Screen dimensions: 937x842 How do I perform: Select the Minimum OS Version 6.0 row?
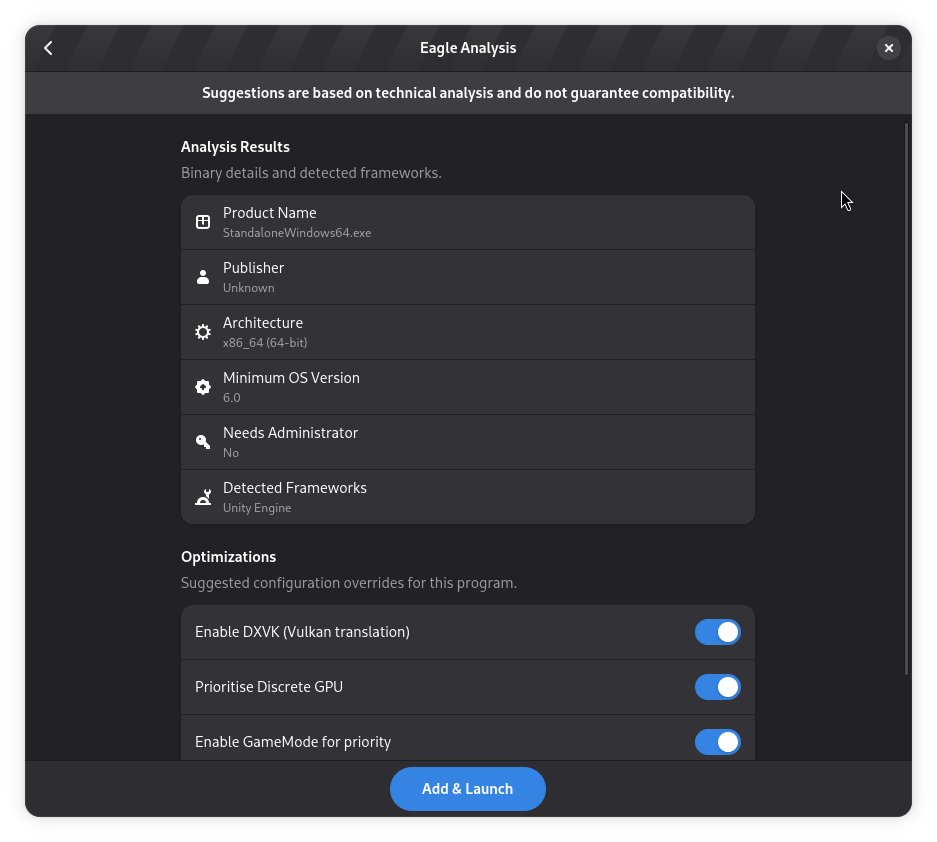pyautogui.click(x=468, y=387)
